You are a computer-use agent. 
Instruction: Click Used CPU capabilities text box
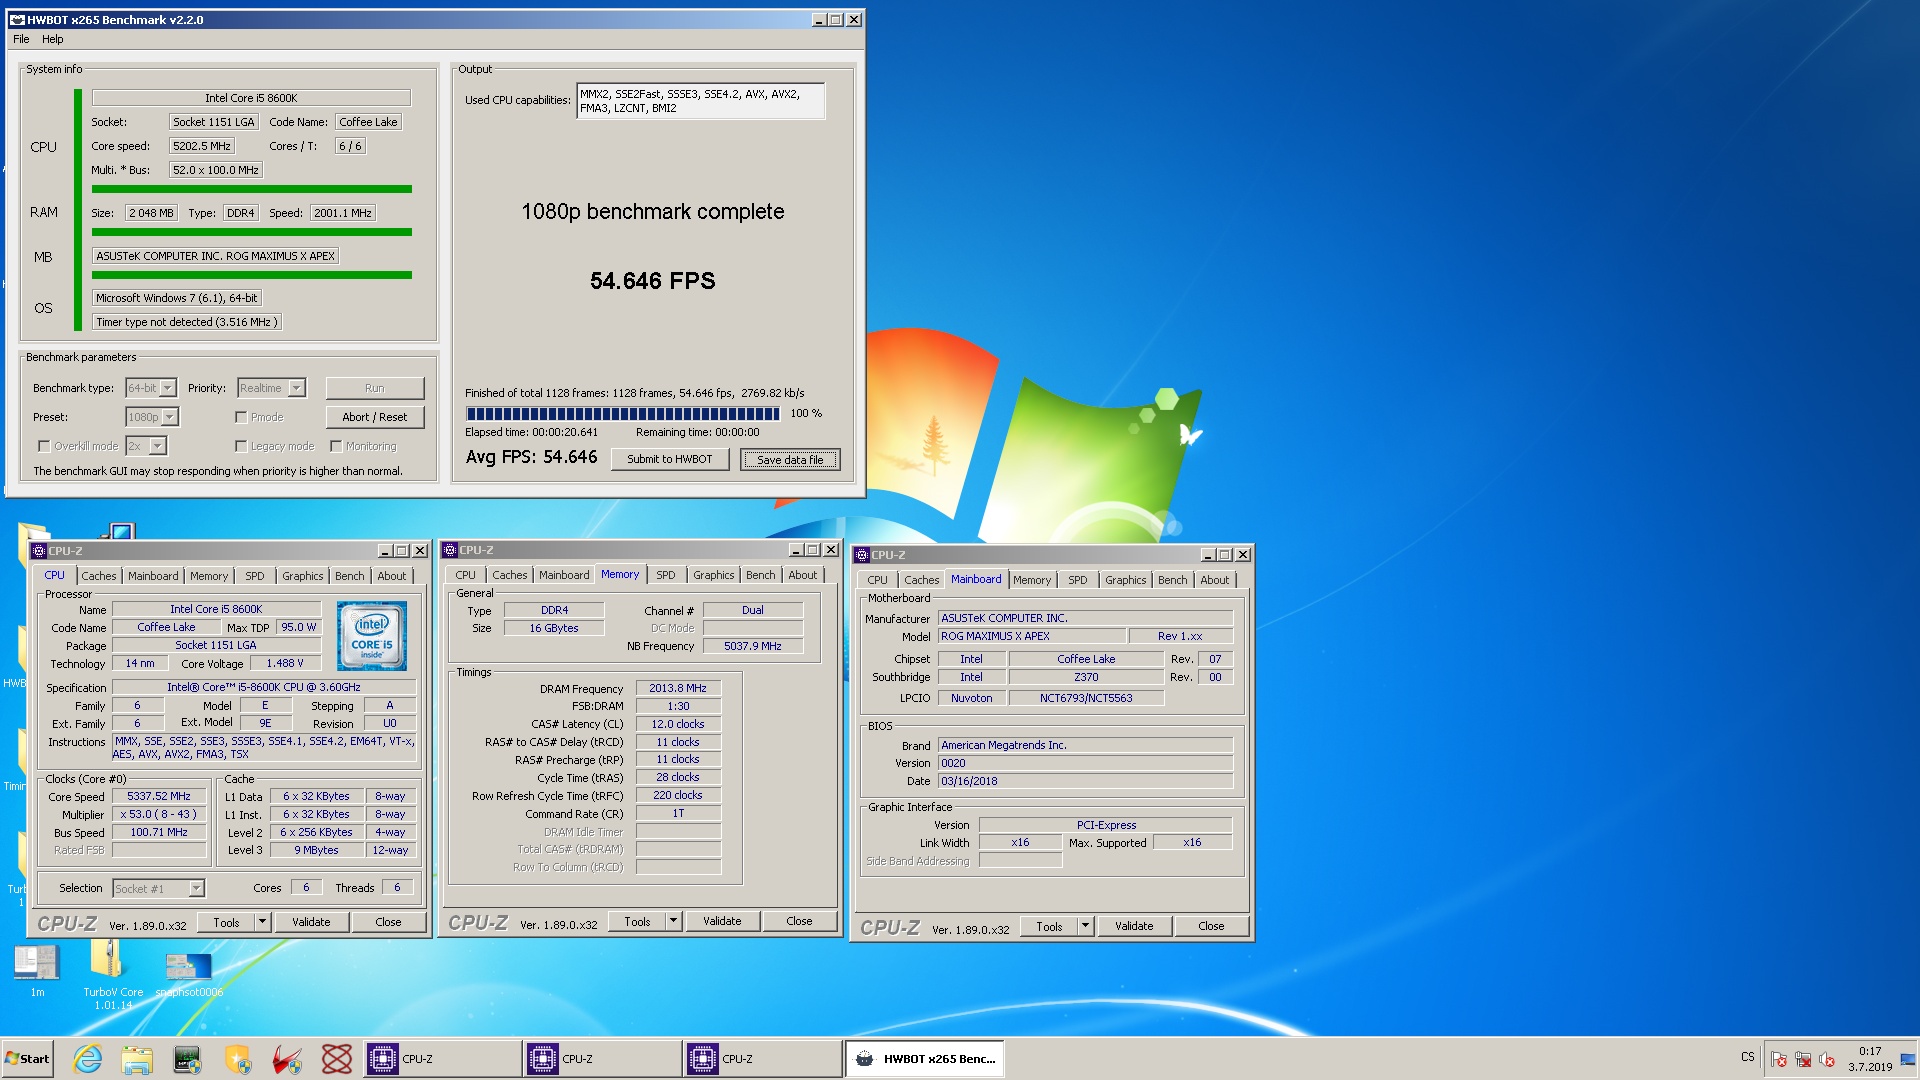pos(701,101)
